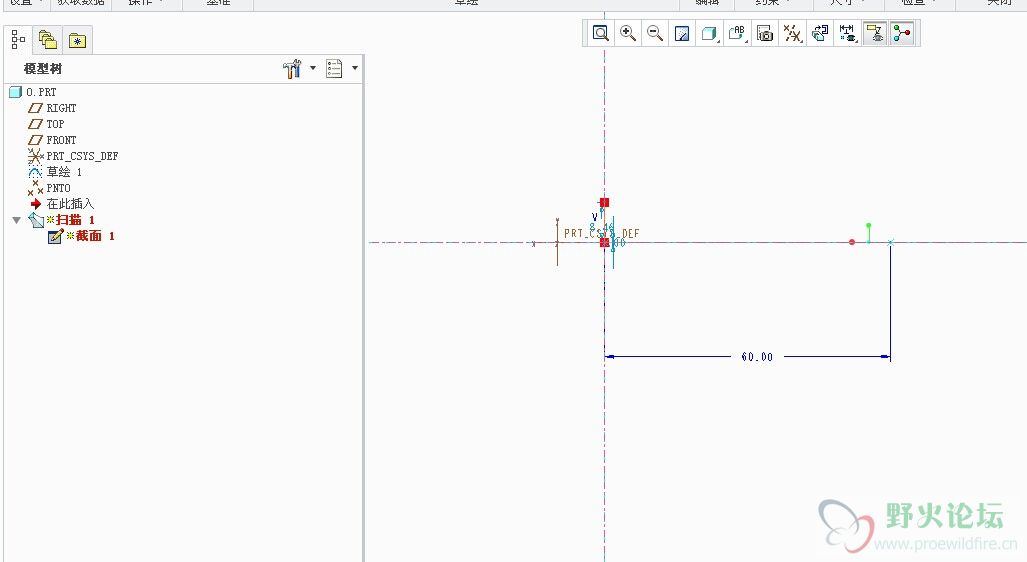Select the 扫描 1 sweep feature

(63, 220)
